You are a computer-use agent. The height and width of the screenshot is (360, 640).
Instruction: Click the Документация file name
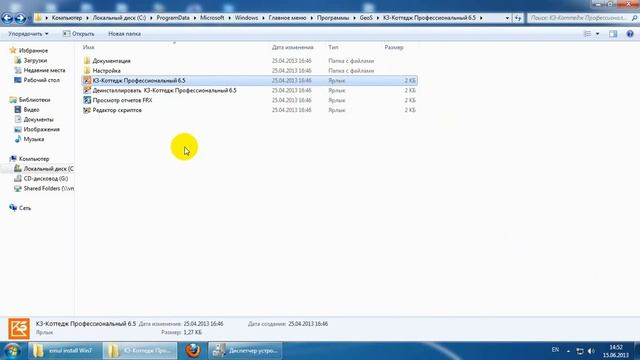tap(111, 61)
